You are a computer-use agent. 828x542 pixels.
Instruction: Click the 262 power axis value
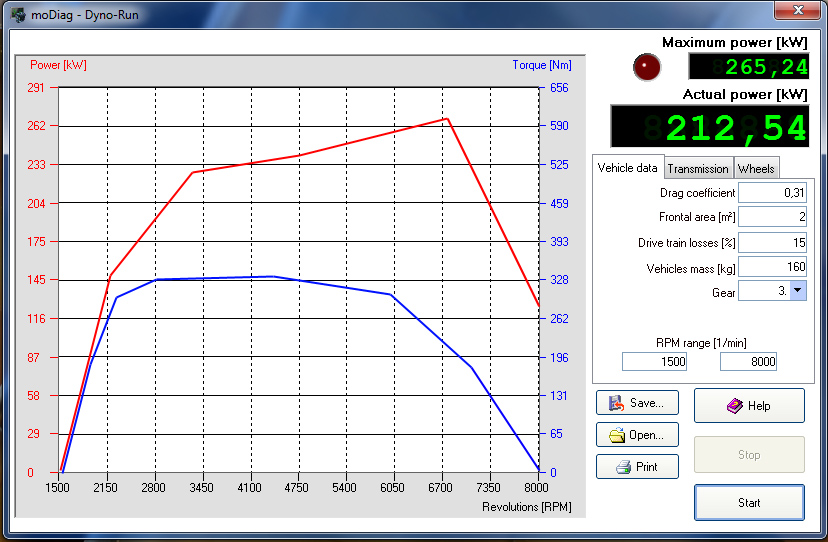click(36, 126)
